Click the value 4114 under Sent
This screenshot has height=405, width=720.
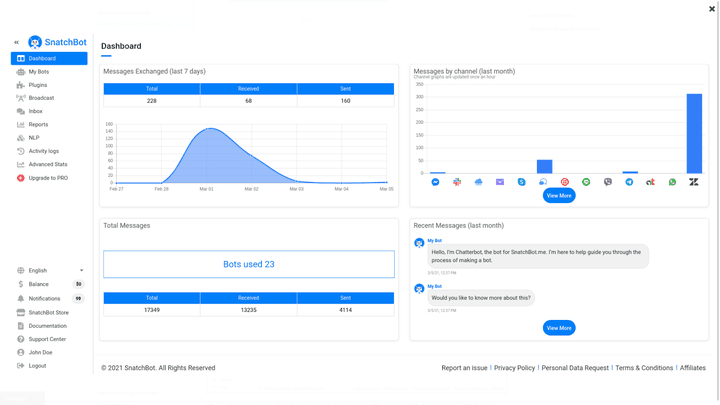click(x=345, y=310)
